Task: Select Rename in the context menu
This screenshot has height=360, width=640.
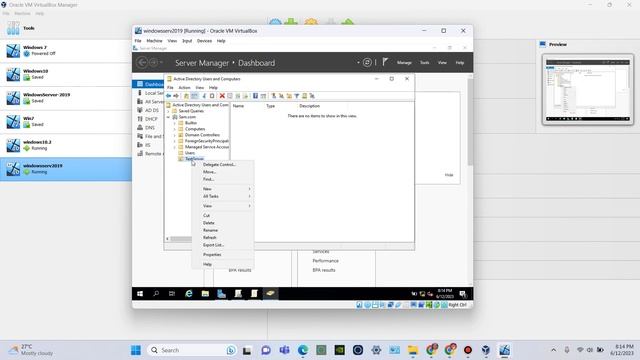Action: [x=223, y=230]
